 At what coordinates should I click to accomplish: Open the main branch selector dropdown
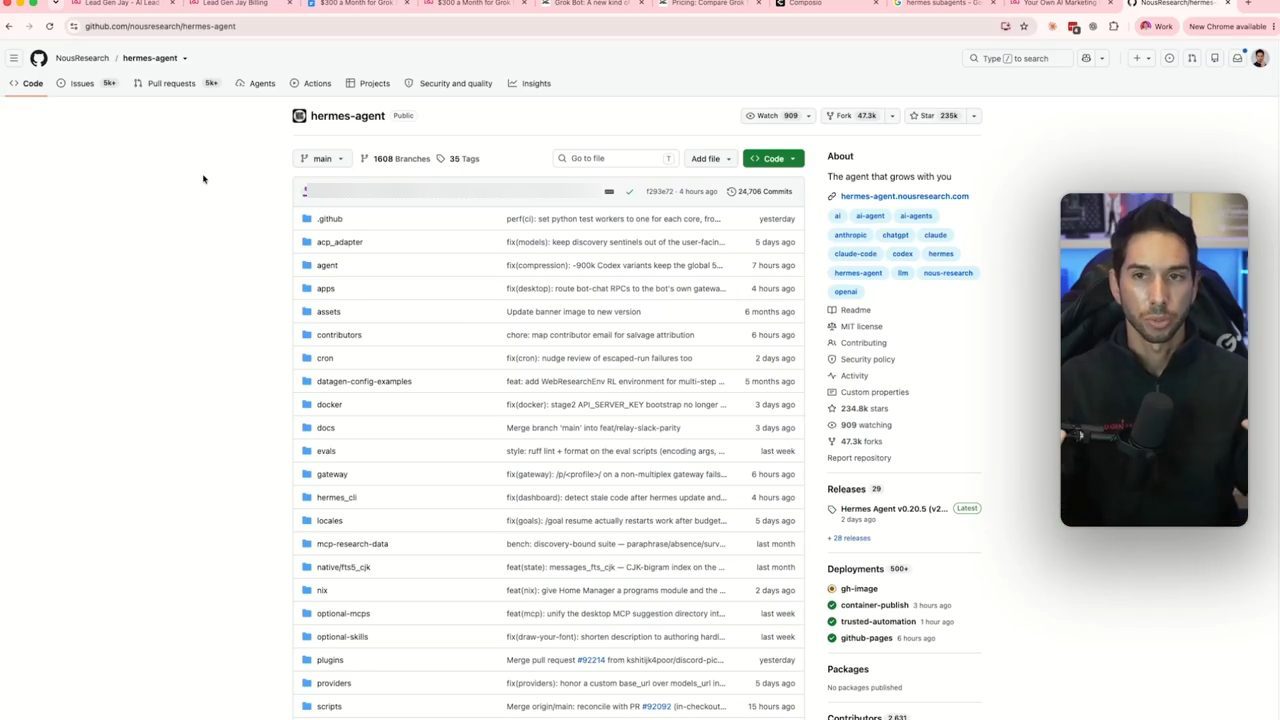322,158
